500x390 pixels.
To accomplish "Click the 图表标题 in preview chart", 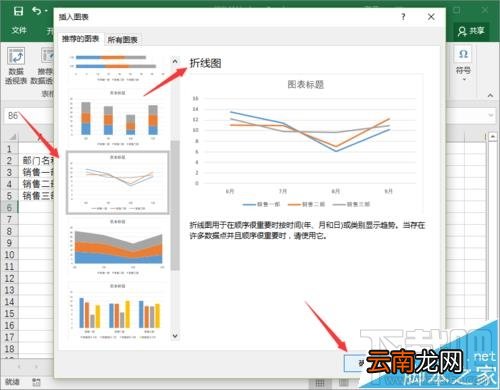I will point(306,85).
